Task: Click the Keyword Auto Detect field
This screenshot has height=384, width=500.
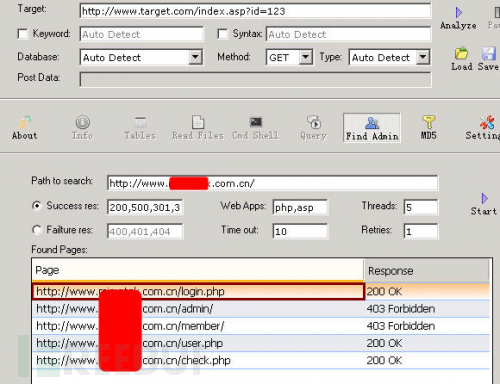Action: (141, 34)
